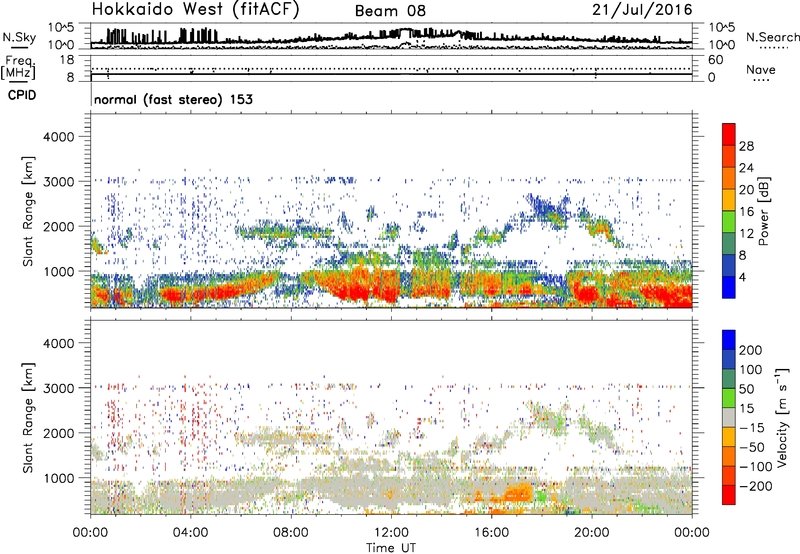Click the 'Slant Range [km]' label of velocity panel

(28, 417)
